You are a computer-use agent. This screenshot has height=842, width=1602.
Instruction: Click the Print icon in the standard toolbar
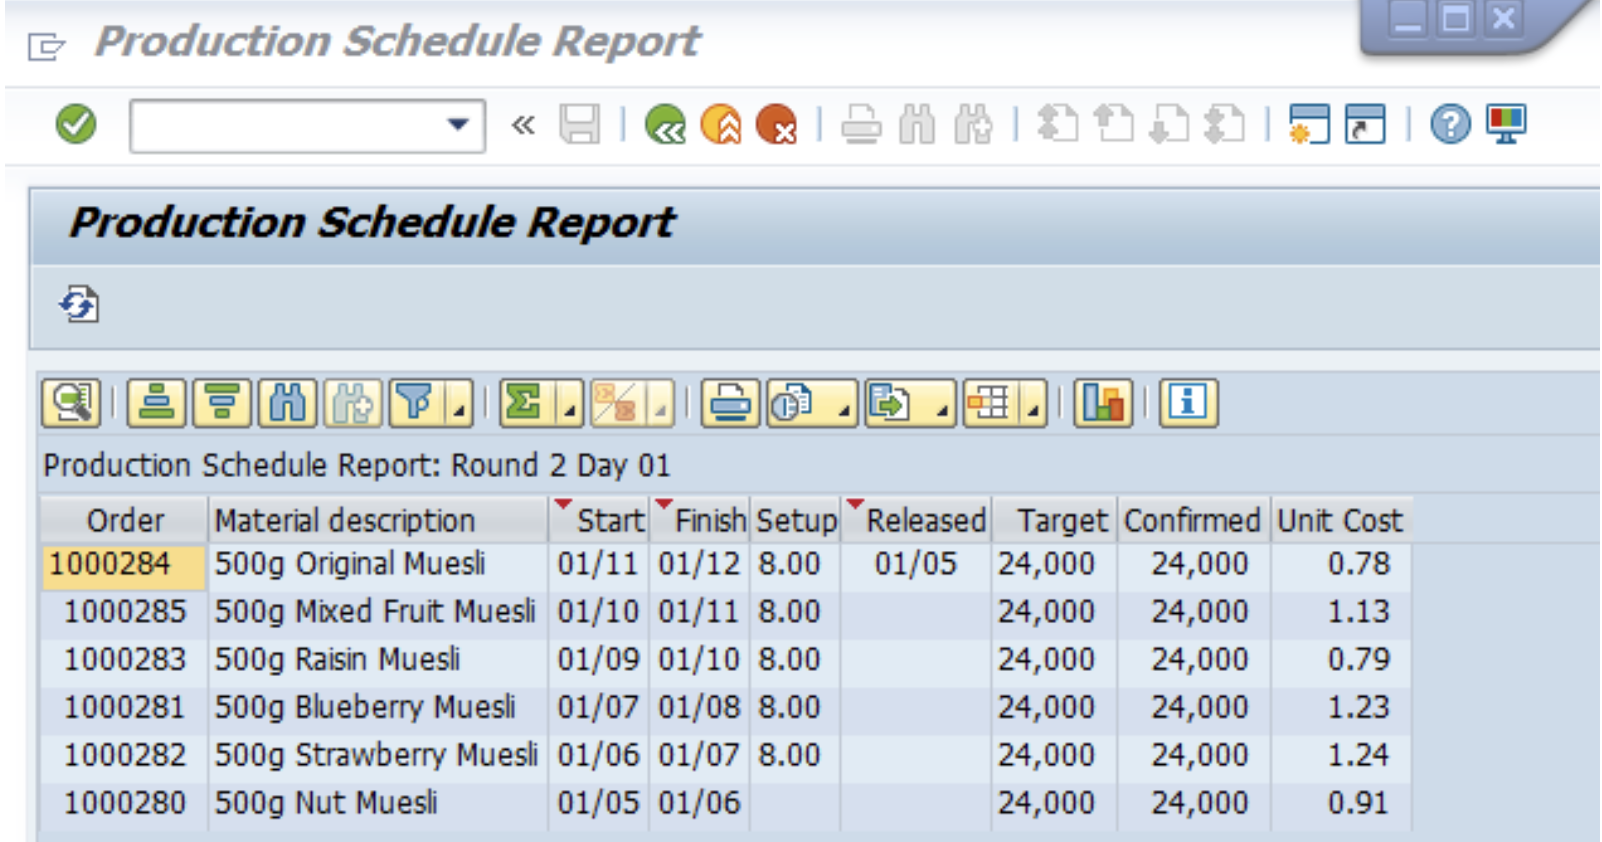tap(860, 125)
